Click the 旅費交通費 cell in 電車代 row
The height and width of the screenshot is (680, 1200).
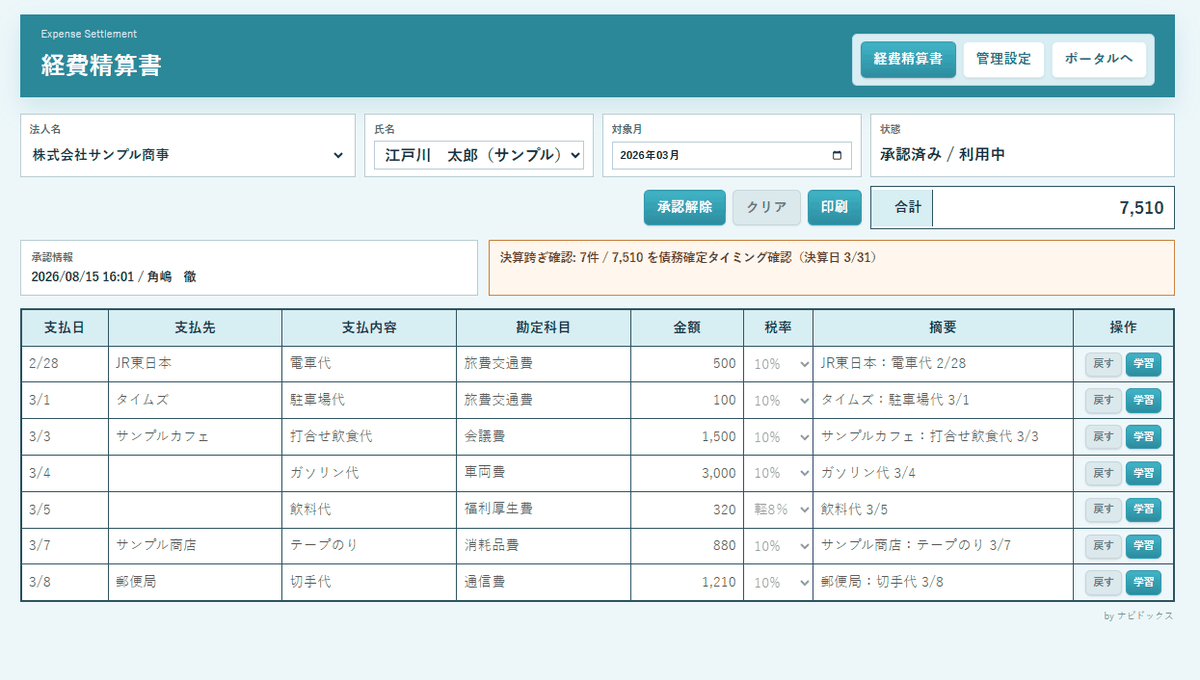click(x=543, y=364)
